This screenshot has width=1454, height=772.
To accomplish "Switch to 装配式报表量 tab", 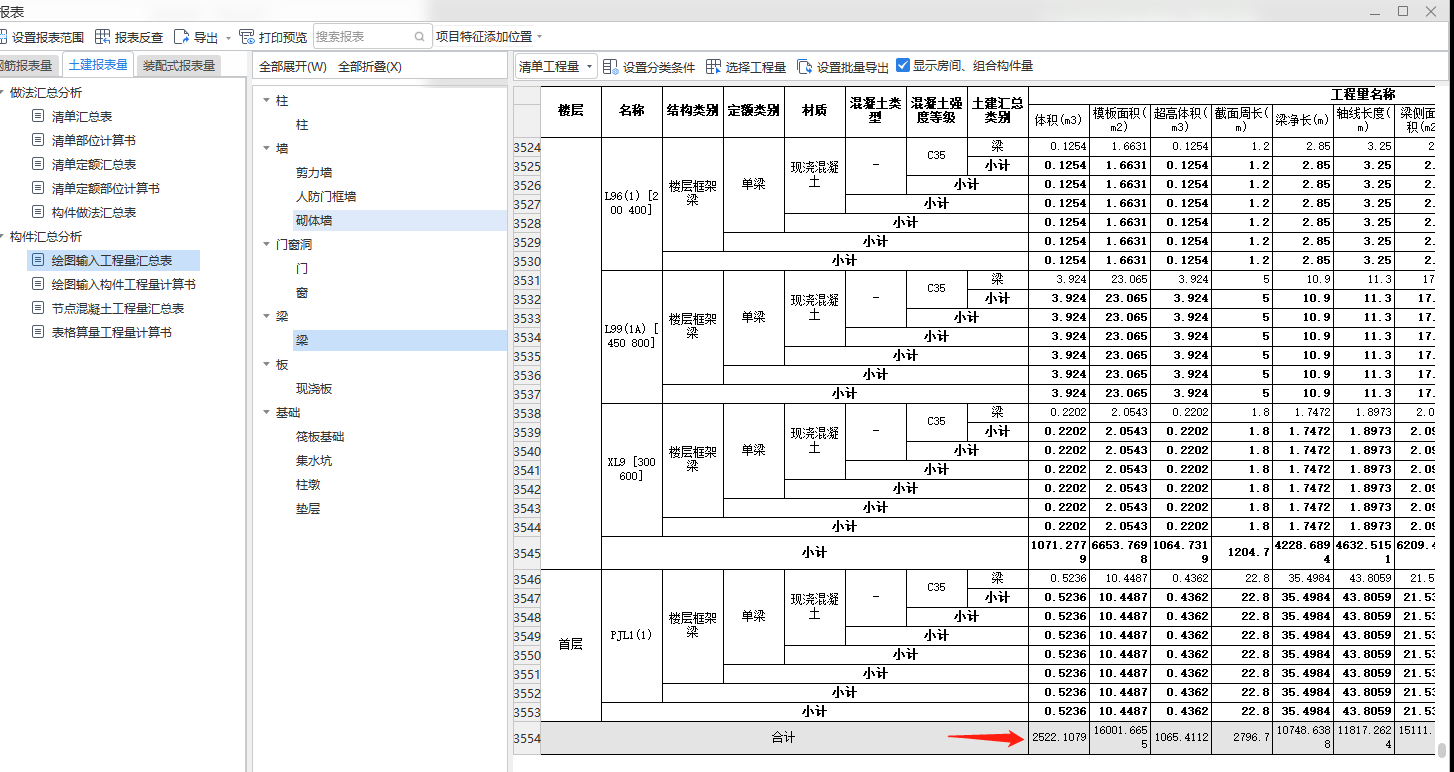I will pos(179,65).
